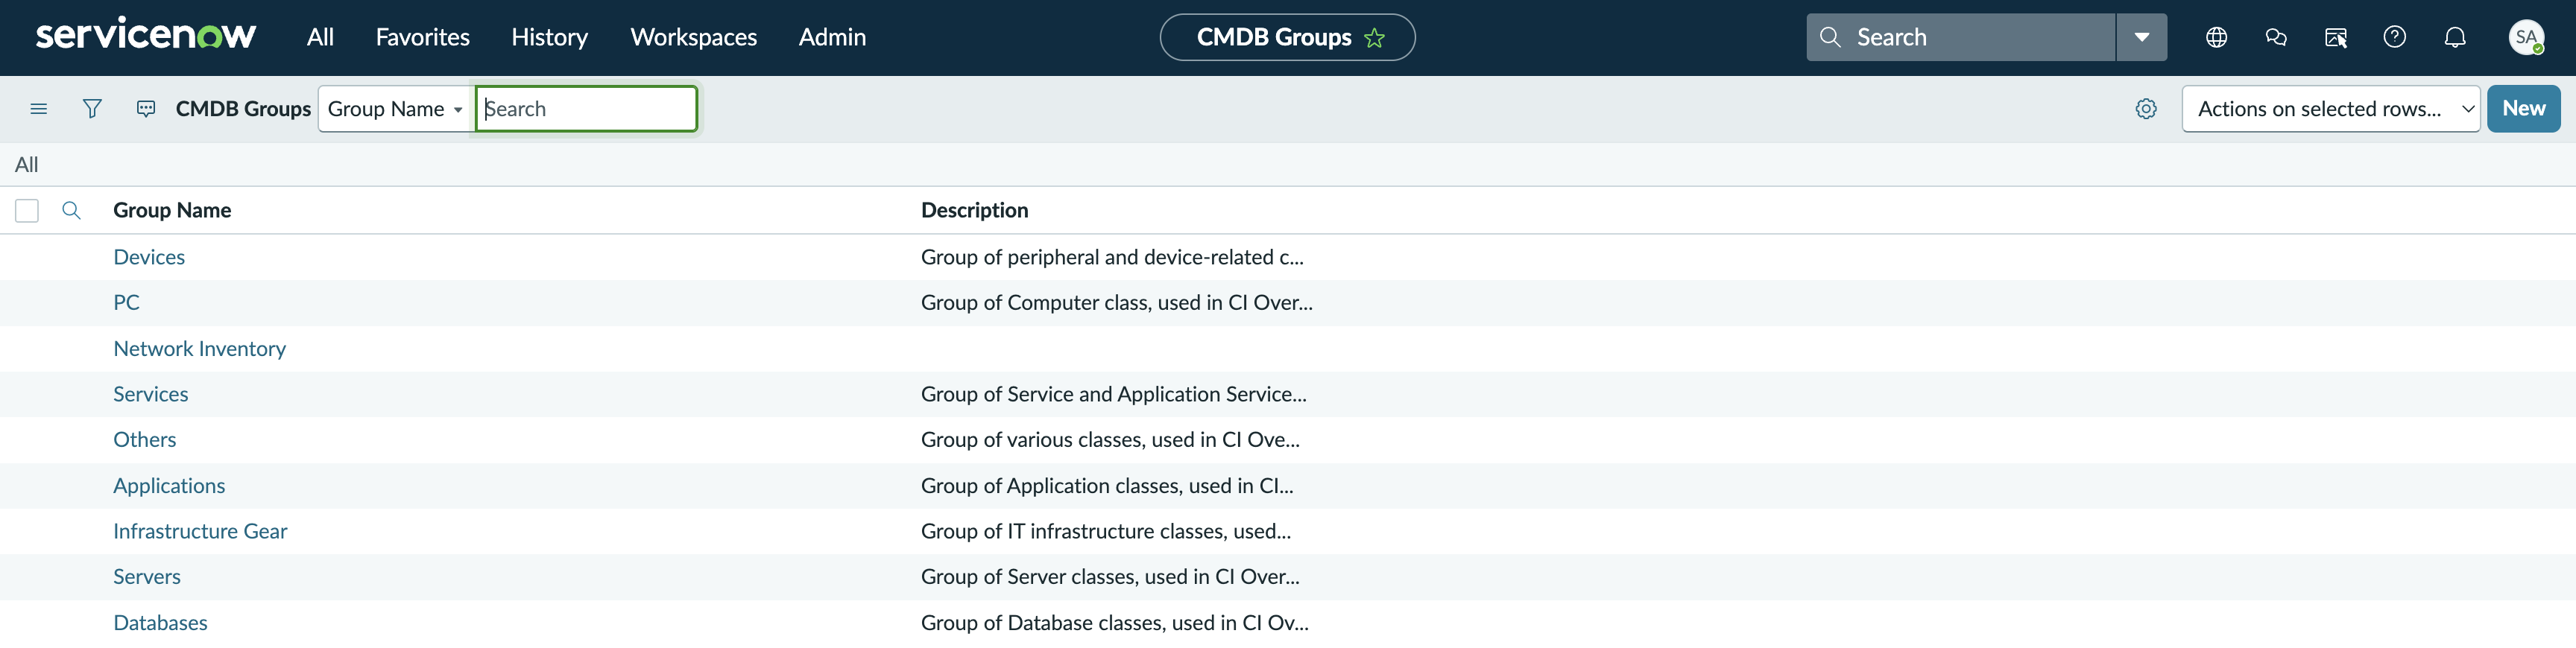
Task: Click the ServiceNow logo
Action: 146,35
